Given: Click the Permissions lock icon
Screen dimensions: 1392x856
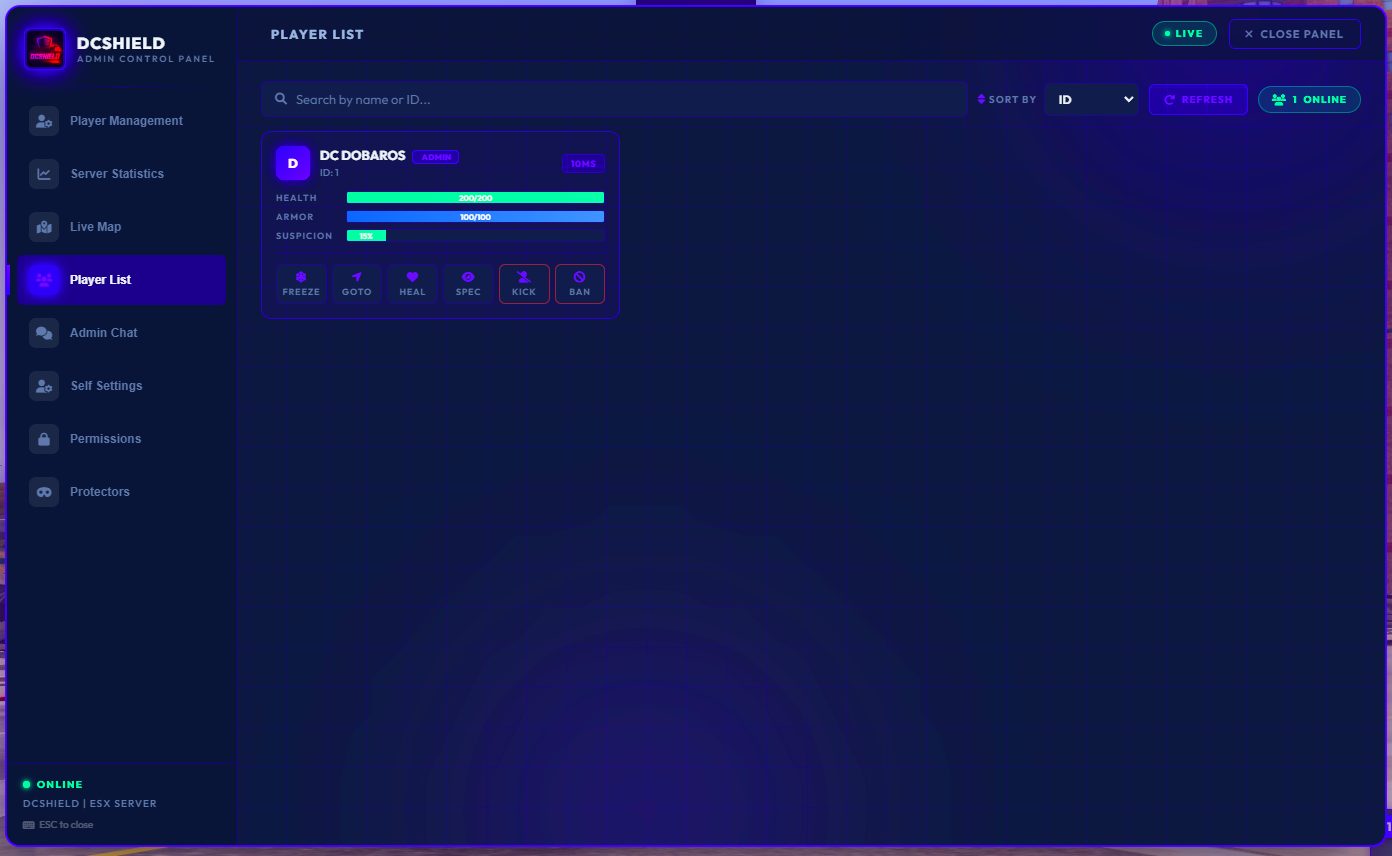Looking at the screenshot, I should [x=44, y=439].
